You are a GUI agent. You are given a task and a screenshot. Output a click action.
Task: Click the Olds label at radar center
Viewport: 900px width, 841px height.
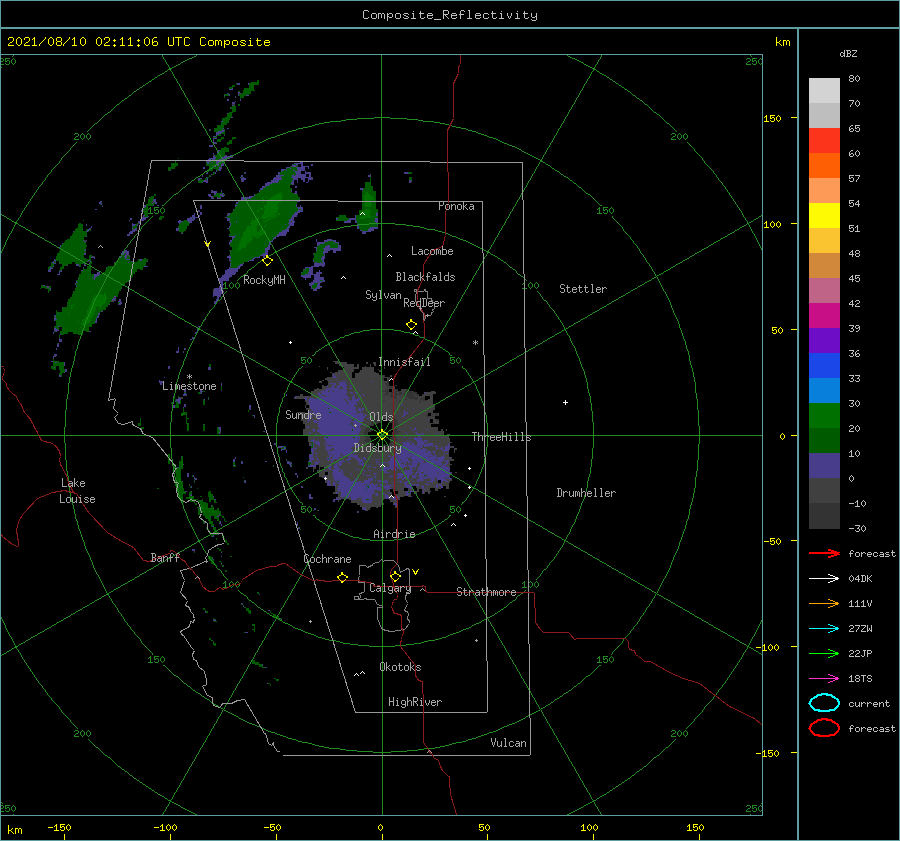coord(381,416)
